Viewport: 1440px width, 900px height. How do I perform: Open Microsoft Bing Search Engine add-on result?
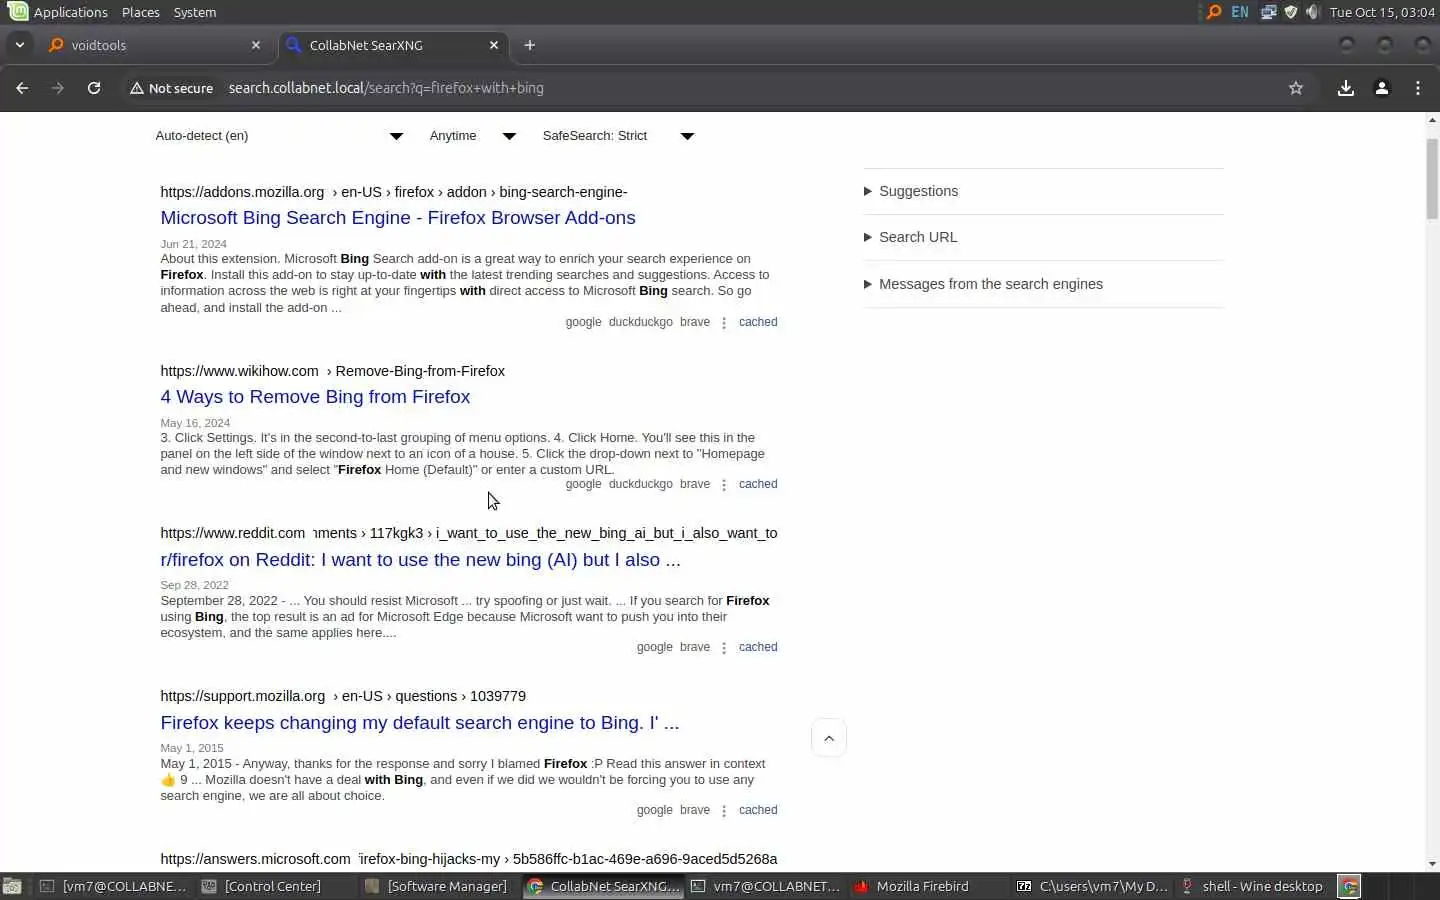click(x=398, y=218)
